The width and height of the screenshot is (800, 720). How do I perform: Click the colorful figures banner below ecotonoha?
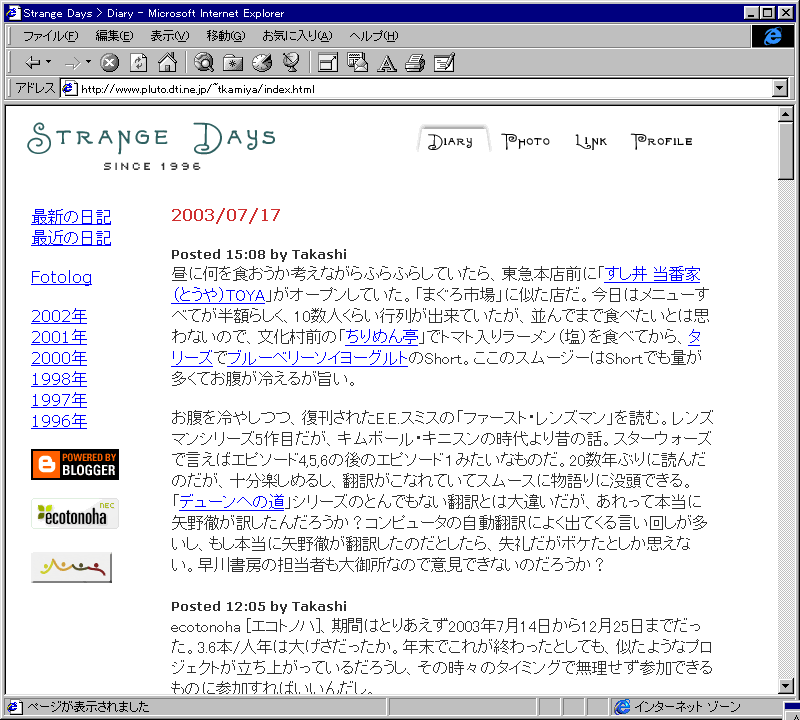71,567
